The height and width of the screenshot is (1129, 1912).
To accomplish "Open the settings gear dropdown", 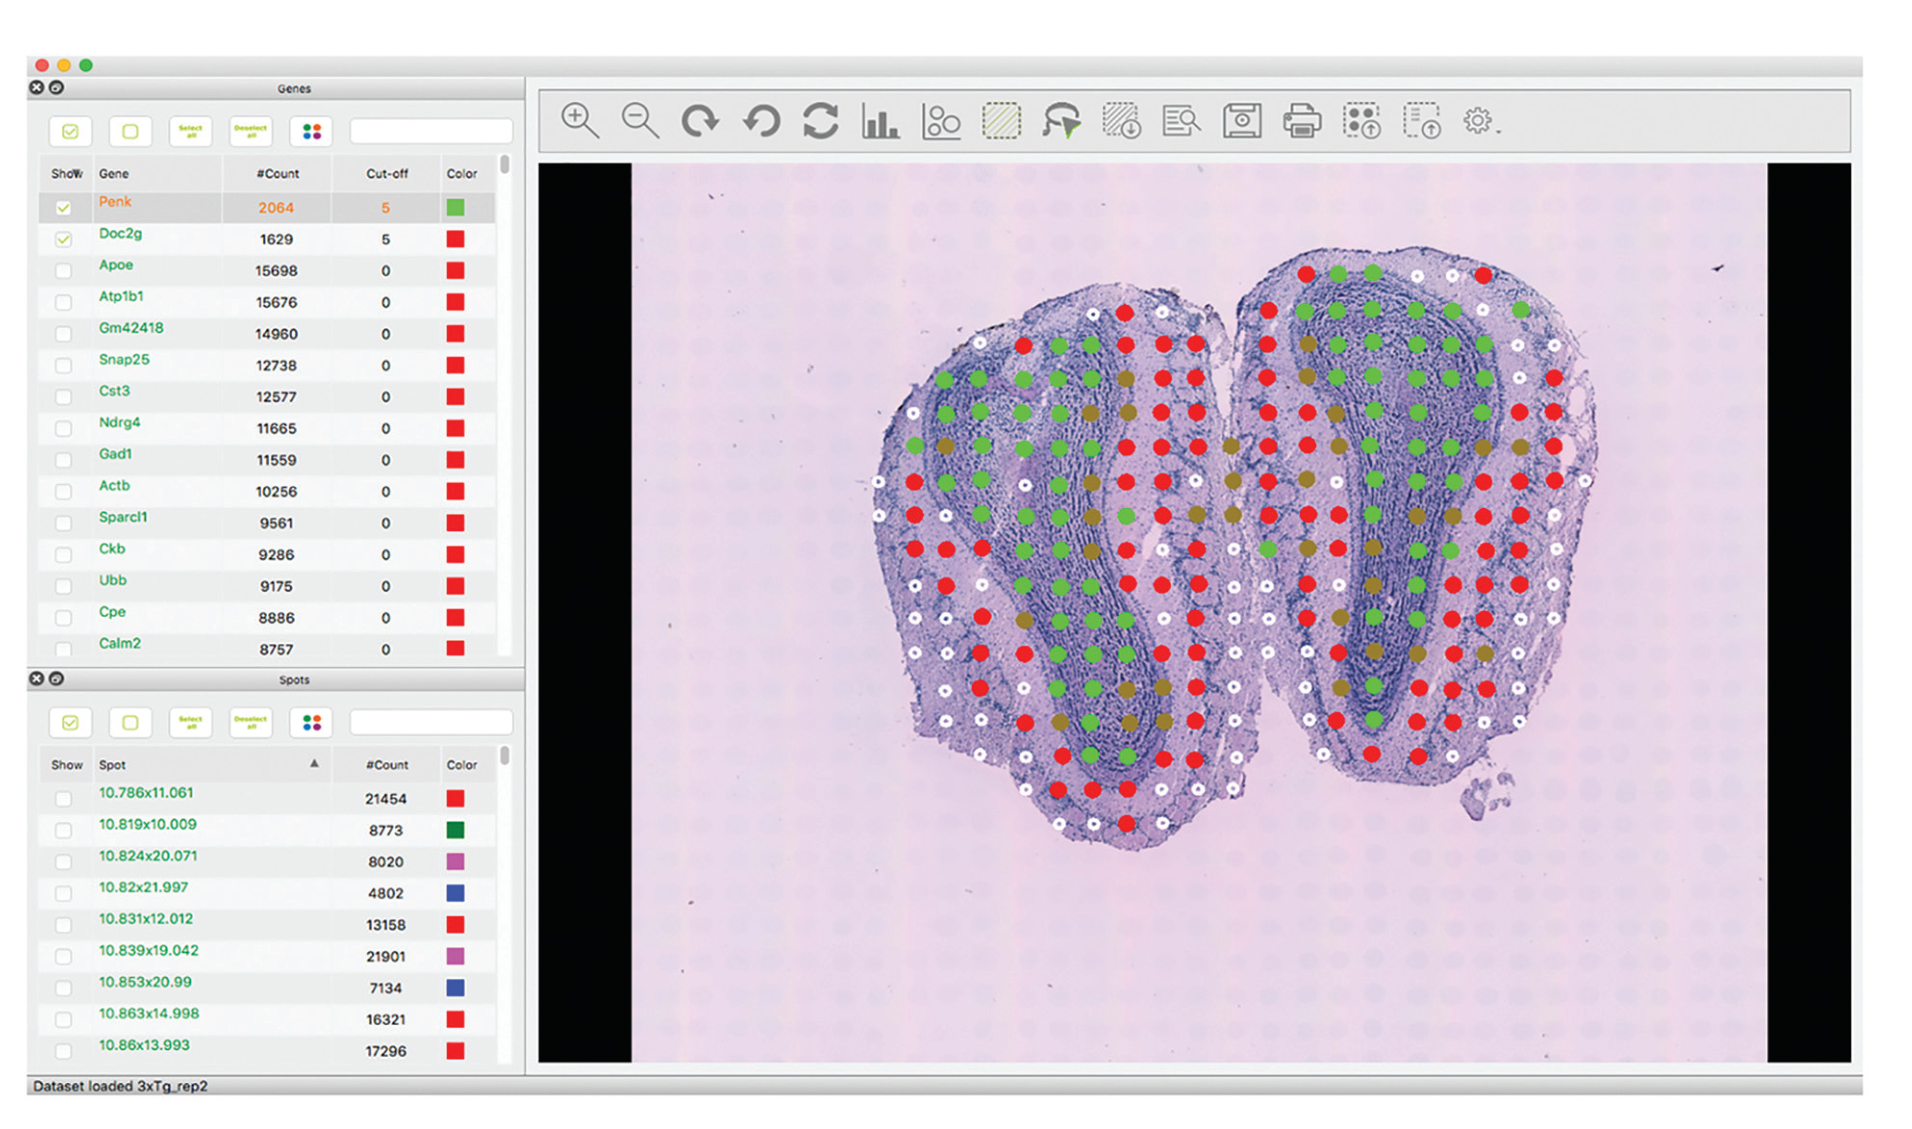I will tap(1479, 121).
